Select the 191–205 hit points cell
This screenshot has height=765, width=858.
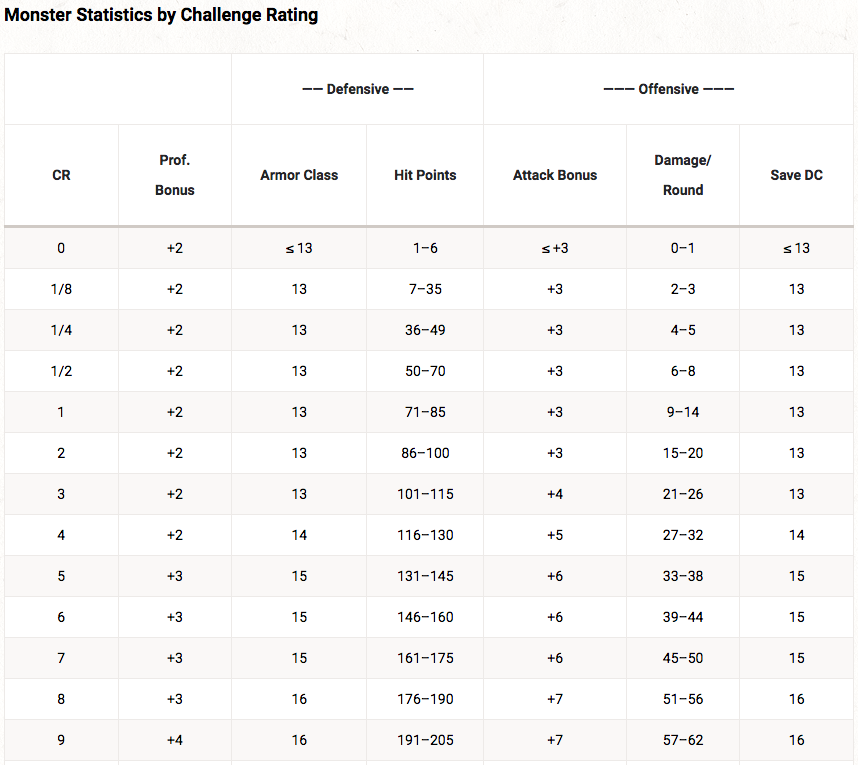(425, 740)
